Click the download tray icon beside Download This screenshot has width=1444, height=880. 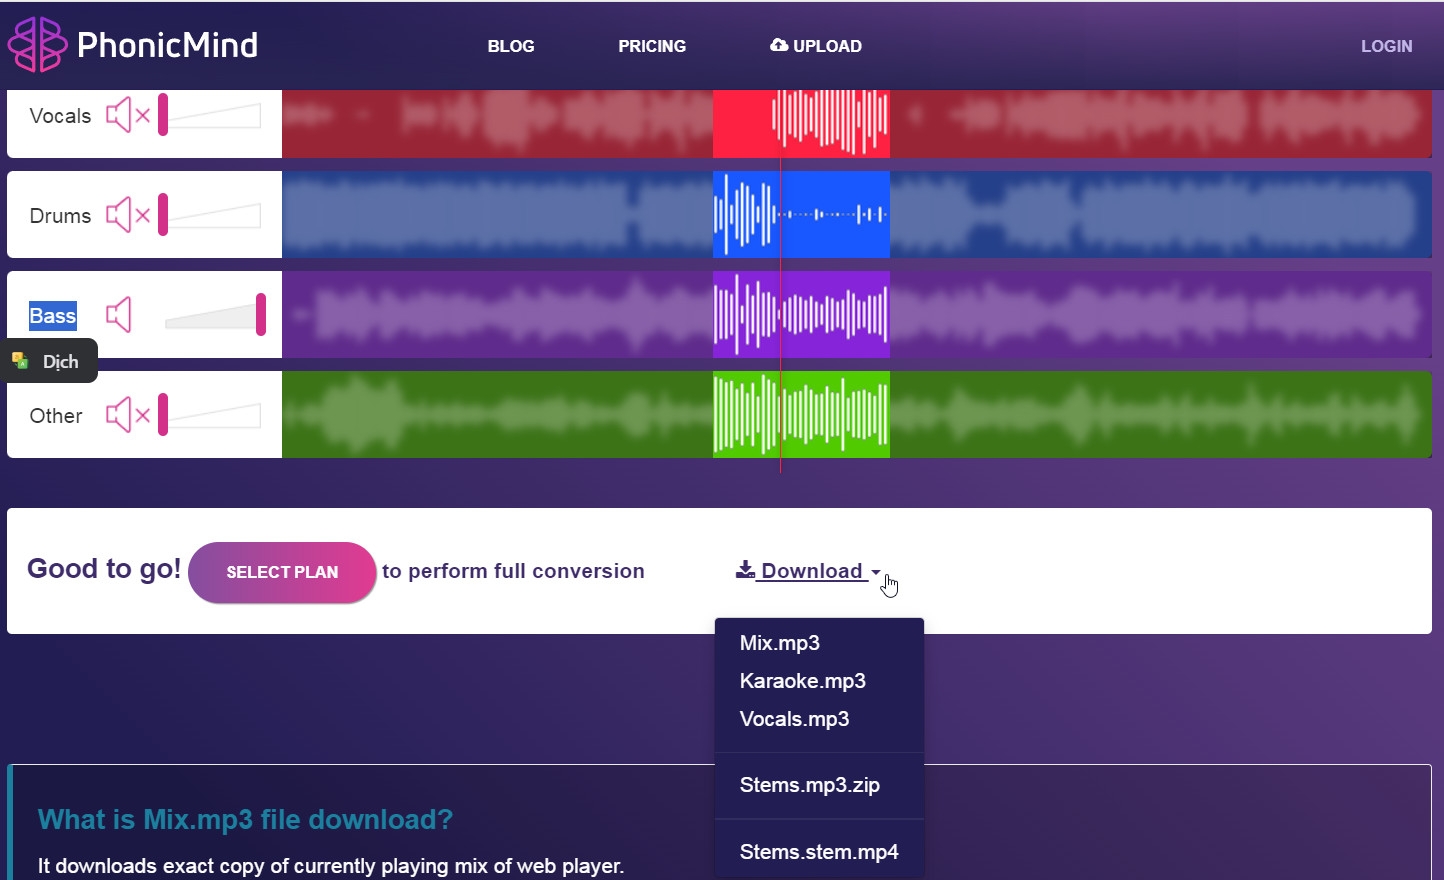pos(745,570)
